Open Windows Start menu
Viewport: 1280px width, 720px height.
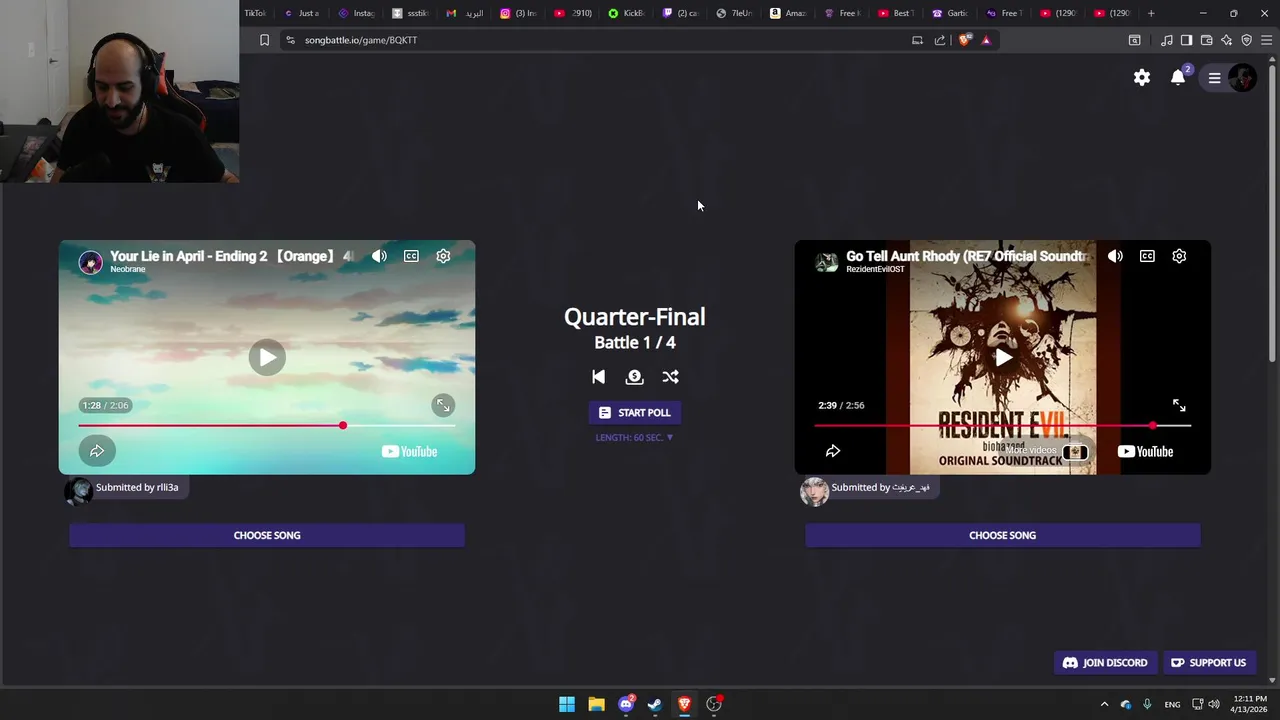tap(567, 704)
